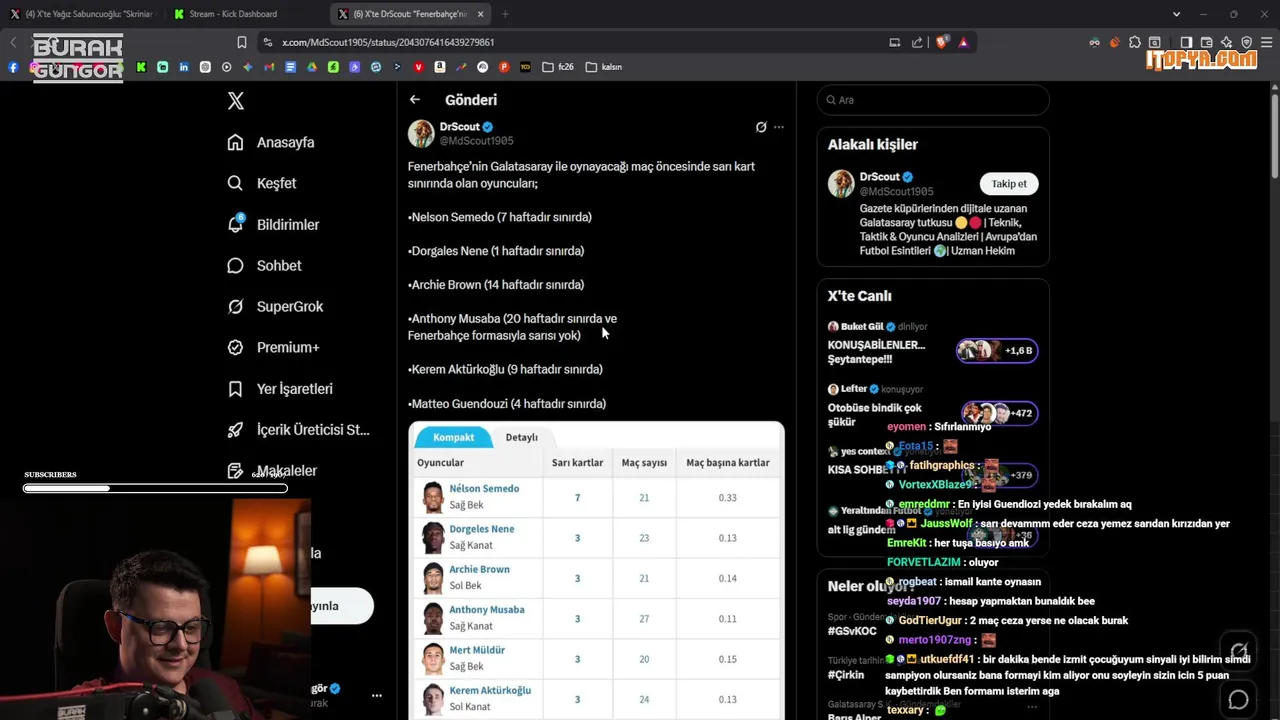Image resolution: width=1280 pixels, height=720 pixels.
Task: Open the tab search chevron dropdown
Action: [x=1176, y=14]
